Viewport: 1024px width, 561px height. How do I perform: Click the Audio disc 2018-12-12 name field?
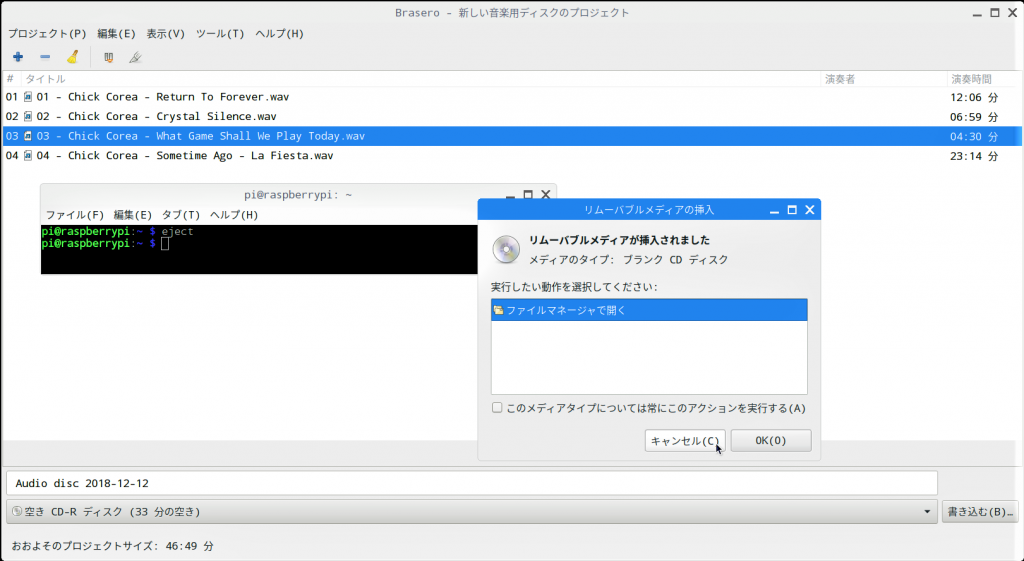click(472, 483)
